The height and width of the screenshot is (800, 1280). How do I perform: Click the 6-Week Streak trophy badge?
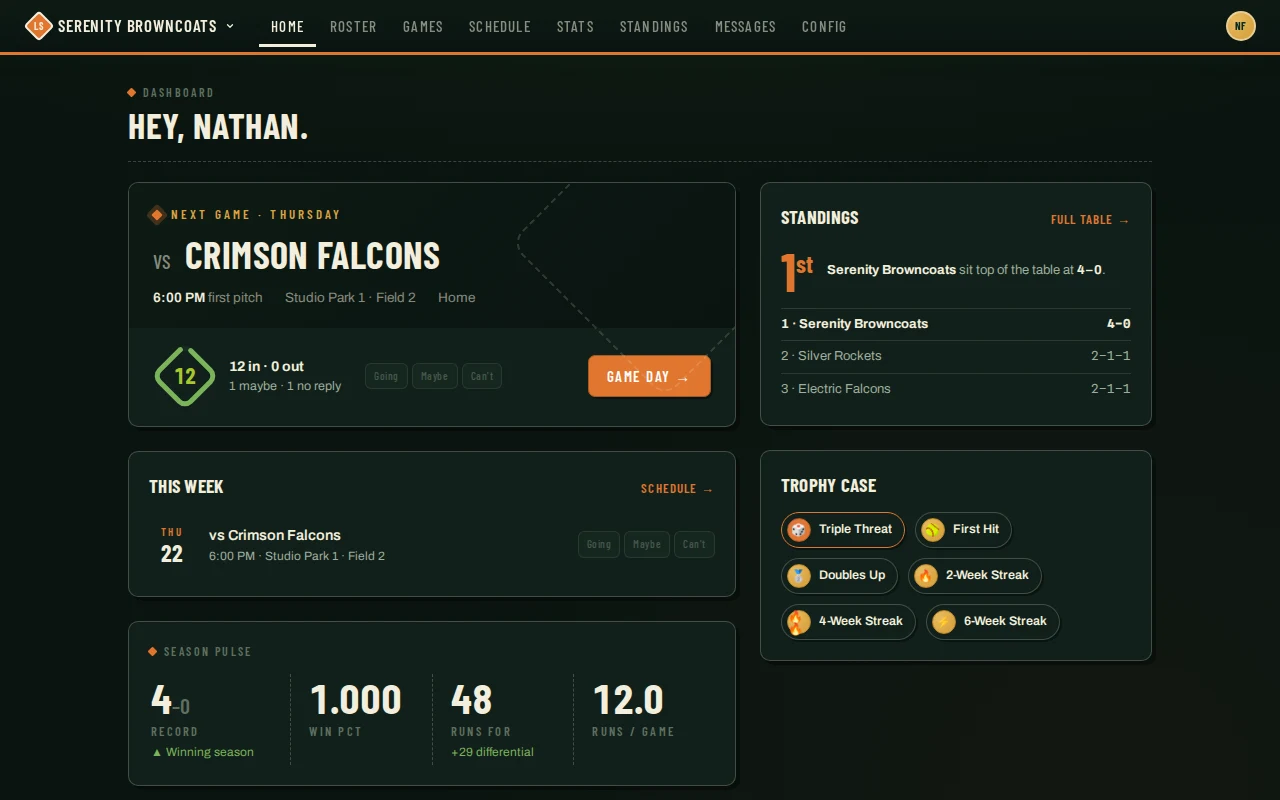coord(992,622)
